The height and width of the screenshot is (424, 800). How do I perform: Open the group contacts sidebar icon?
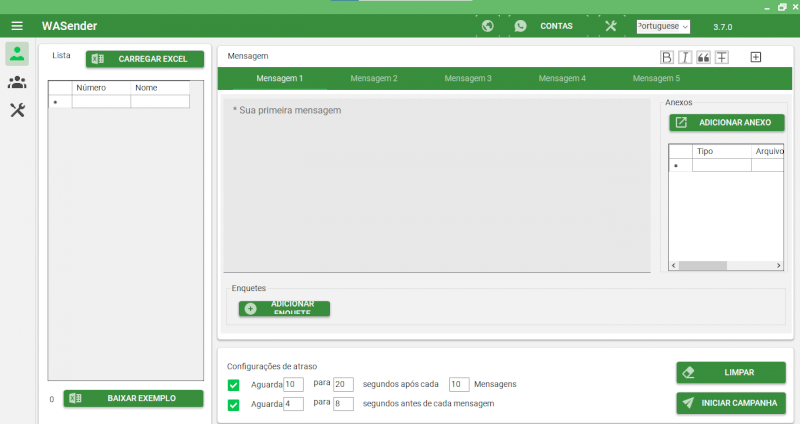17,82
